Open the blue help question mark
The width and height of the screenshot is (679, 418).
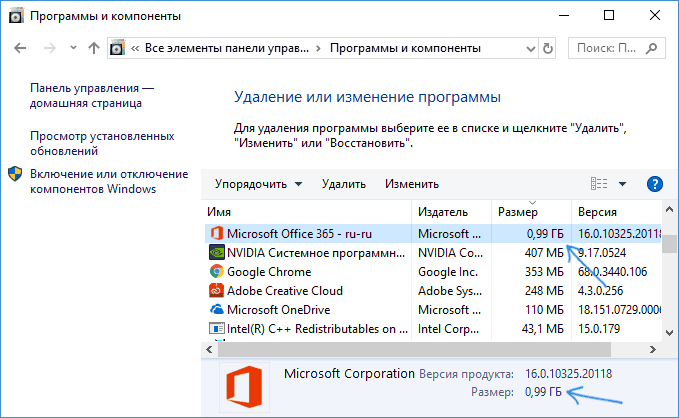point(654,184)
